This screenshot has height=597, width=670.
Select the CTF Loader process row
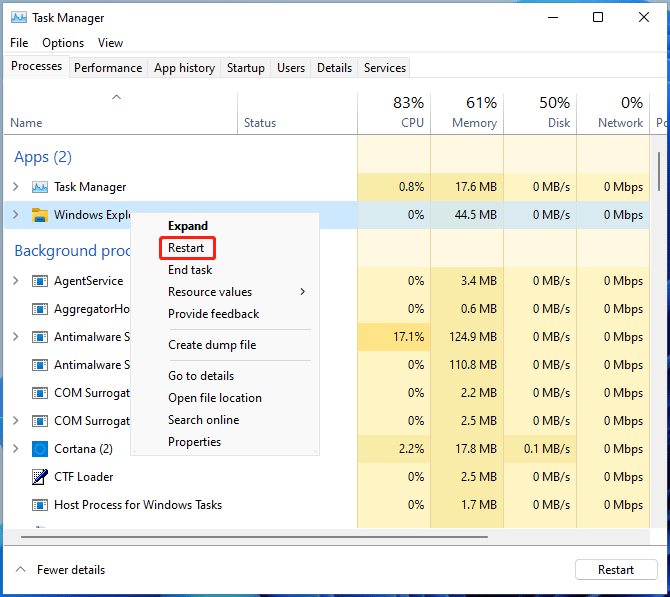(x=327, y=477)
